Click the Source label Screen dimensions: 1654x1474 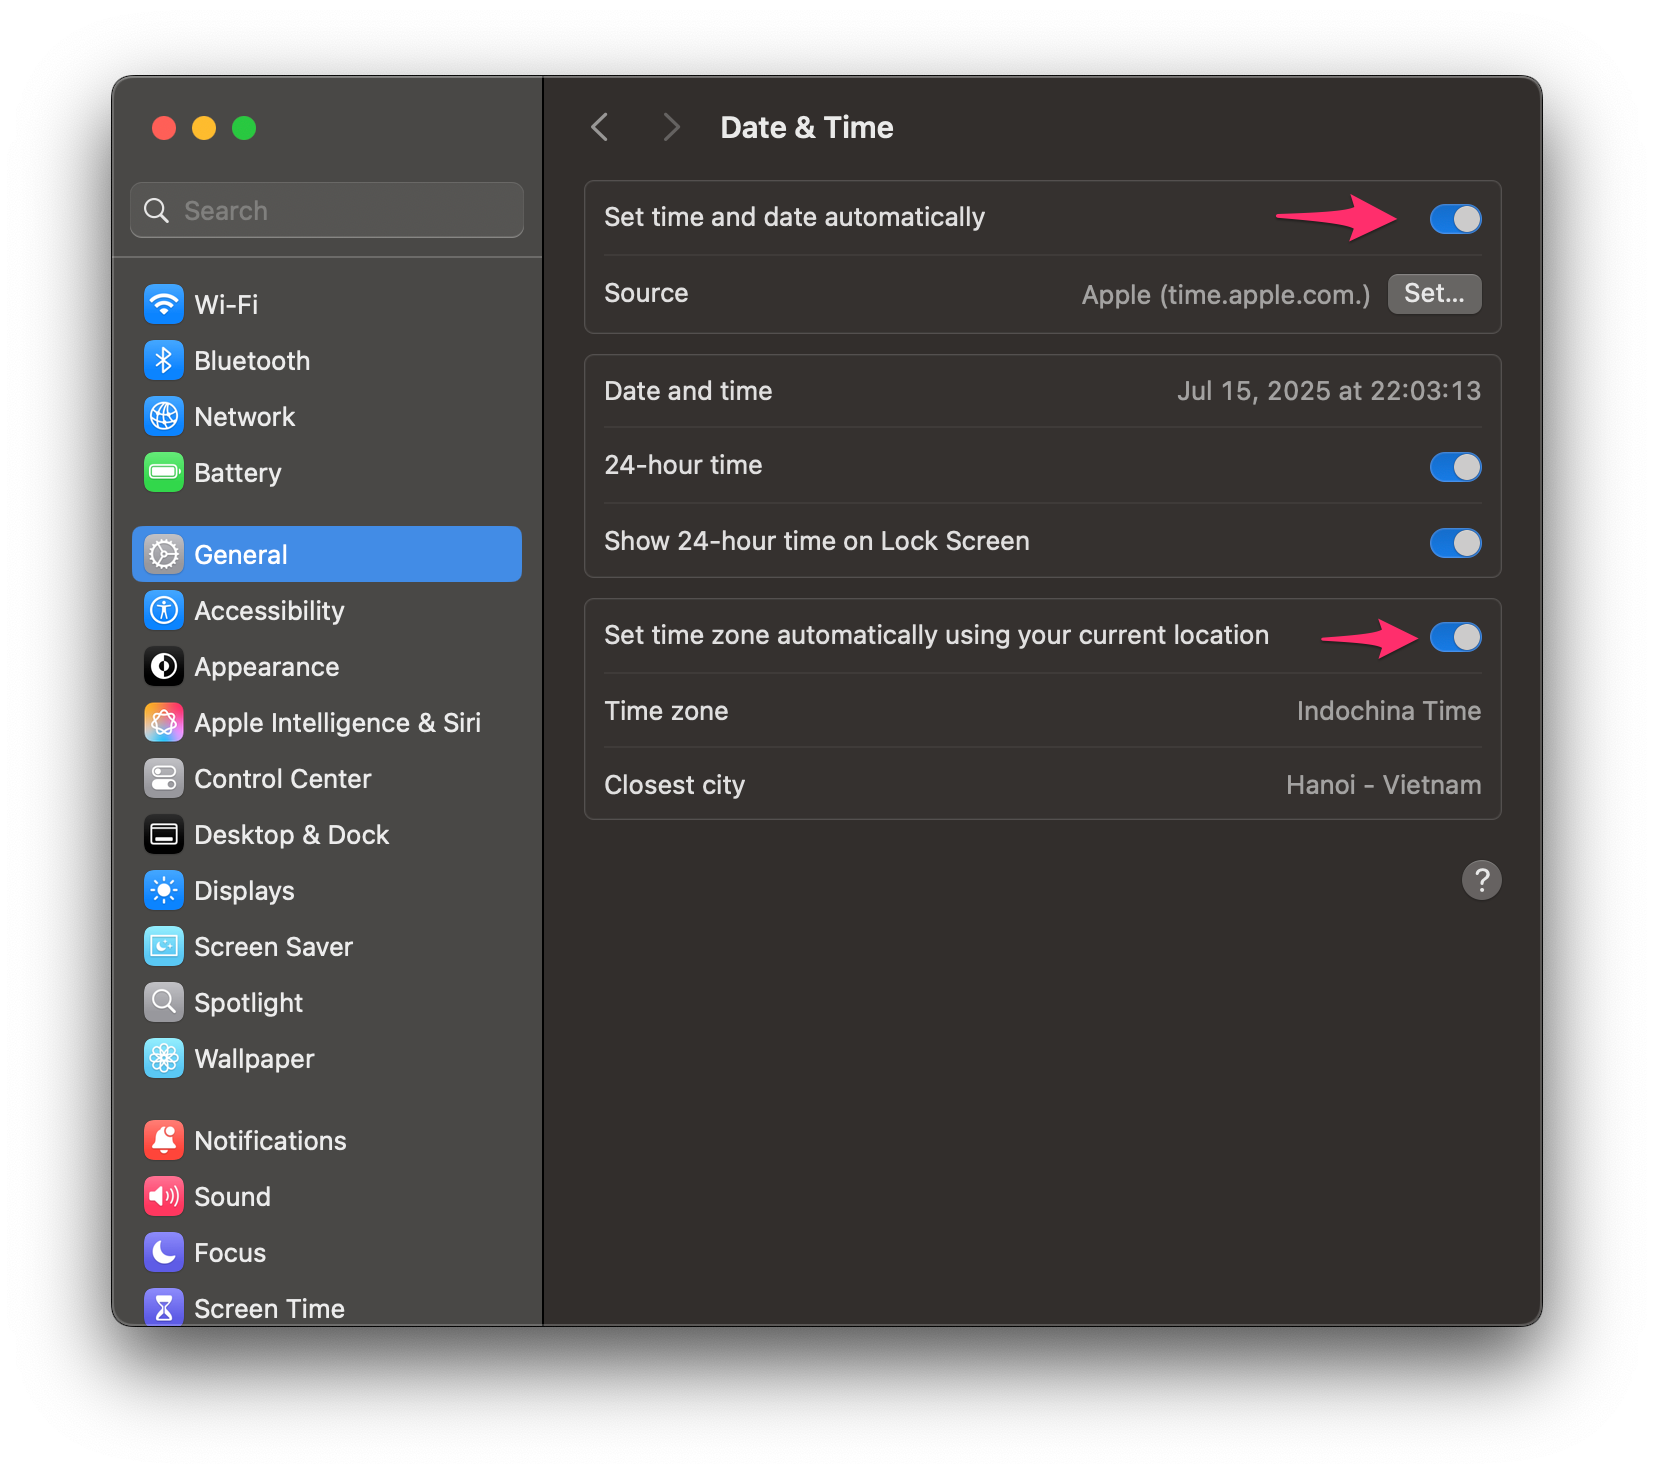point(646,293)
